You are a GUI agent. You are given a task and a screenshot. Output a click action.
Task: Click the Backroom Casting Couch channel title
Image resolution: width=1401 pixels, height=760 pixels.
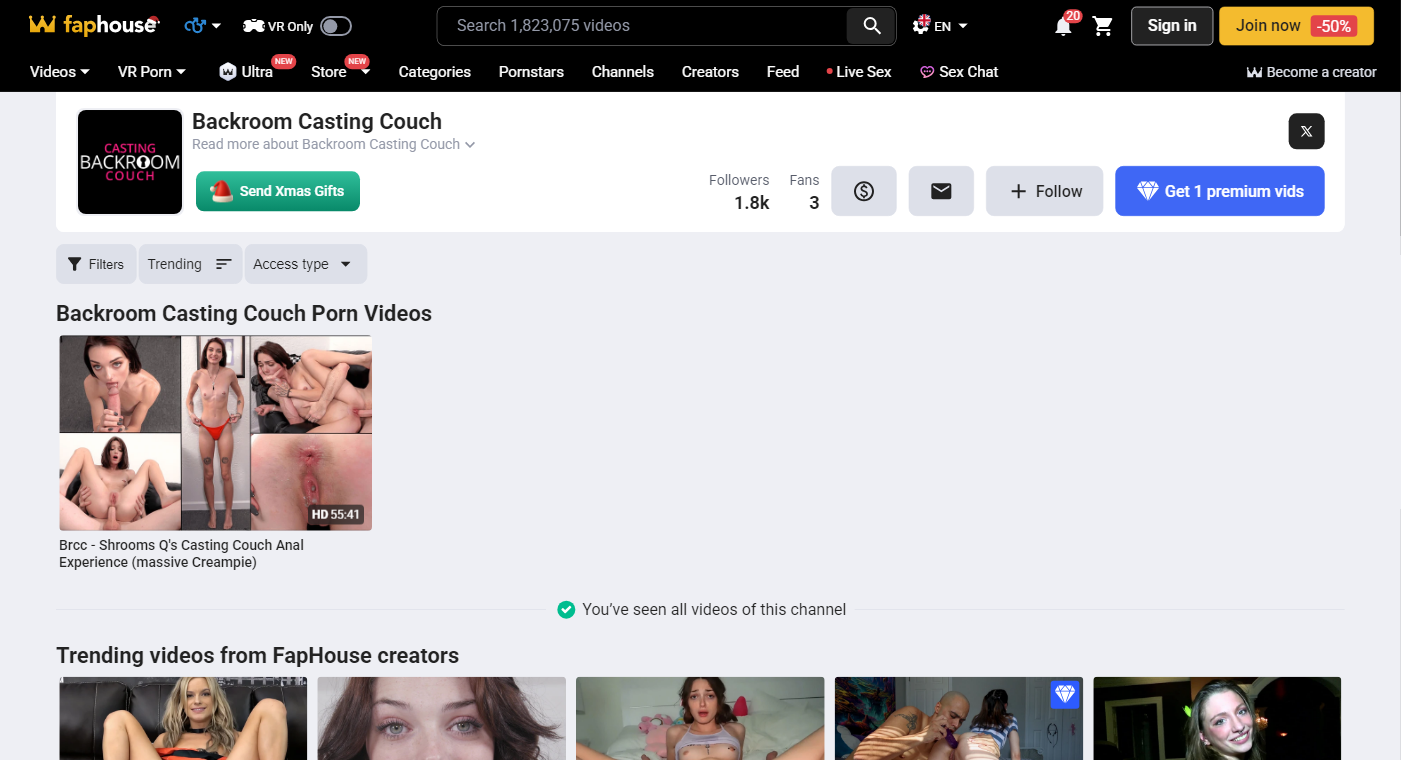click(317, 121)
